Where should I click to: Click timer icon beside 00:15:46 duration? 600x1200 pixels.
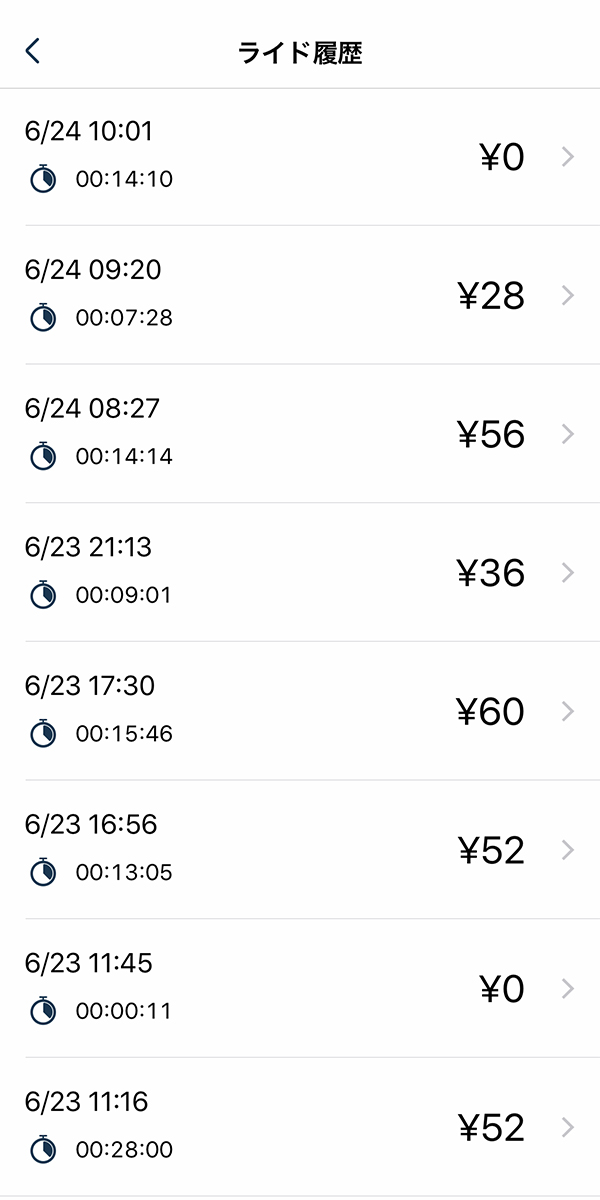[x=43, y=734]
